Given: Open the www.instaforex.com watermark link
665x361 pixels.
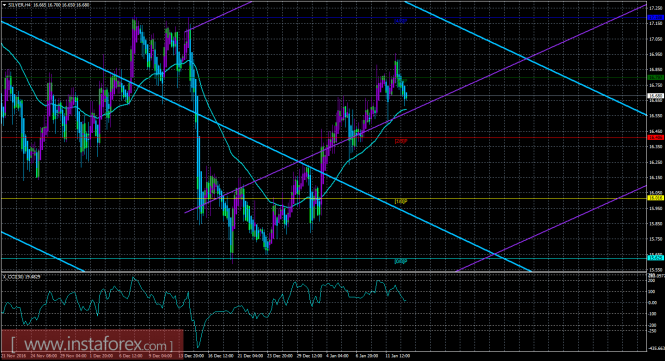Looking at the screenshot, I should 92,344.
